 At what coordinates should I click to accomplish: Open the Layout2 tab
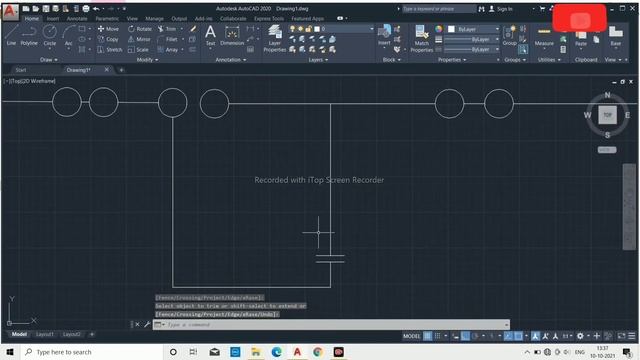click(71, 334)
